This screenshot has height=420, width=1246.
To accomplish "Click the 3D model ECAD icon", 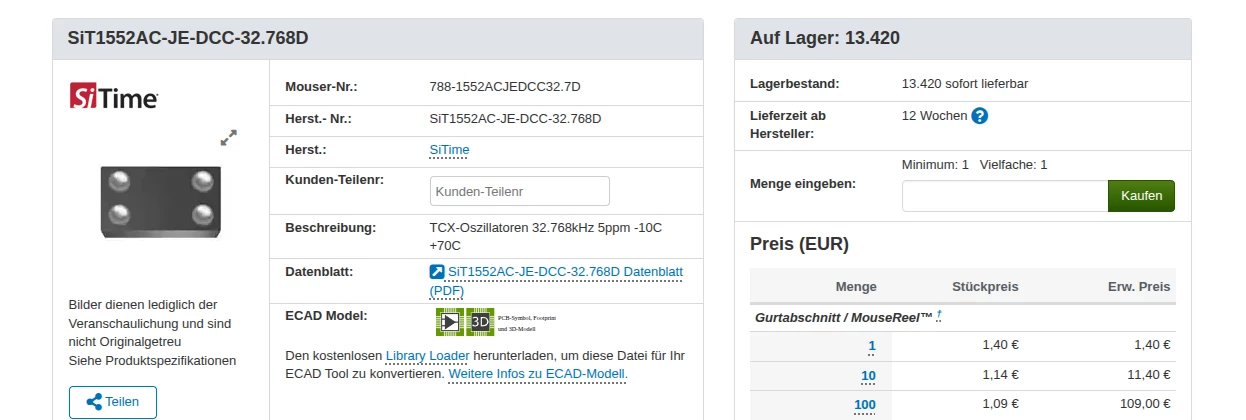I will pos(480,321).
